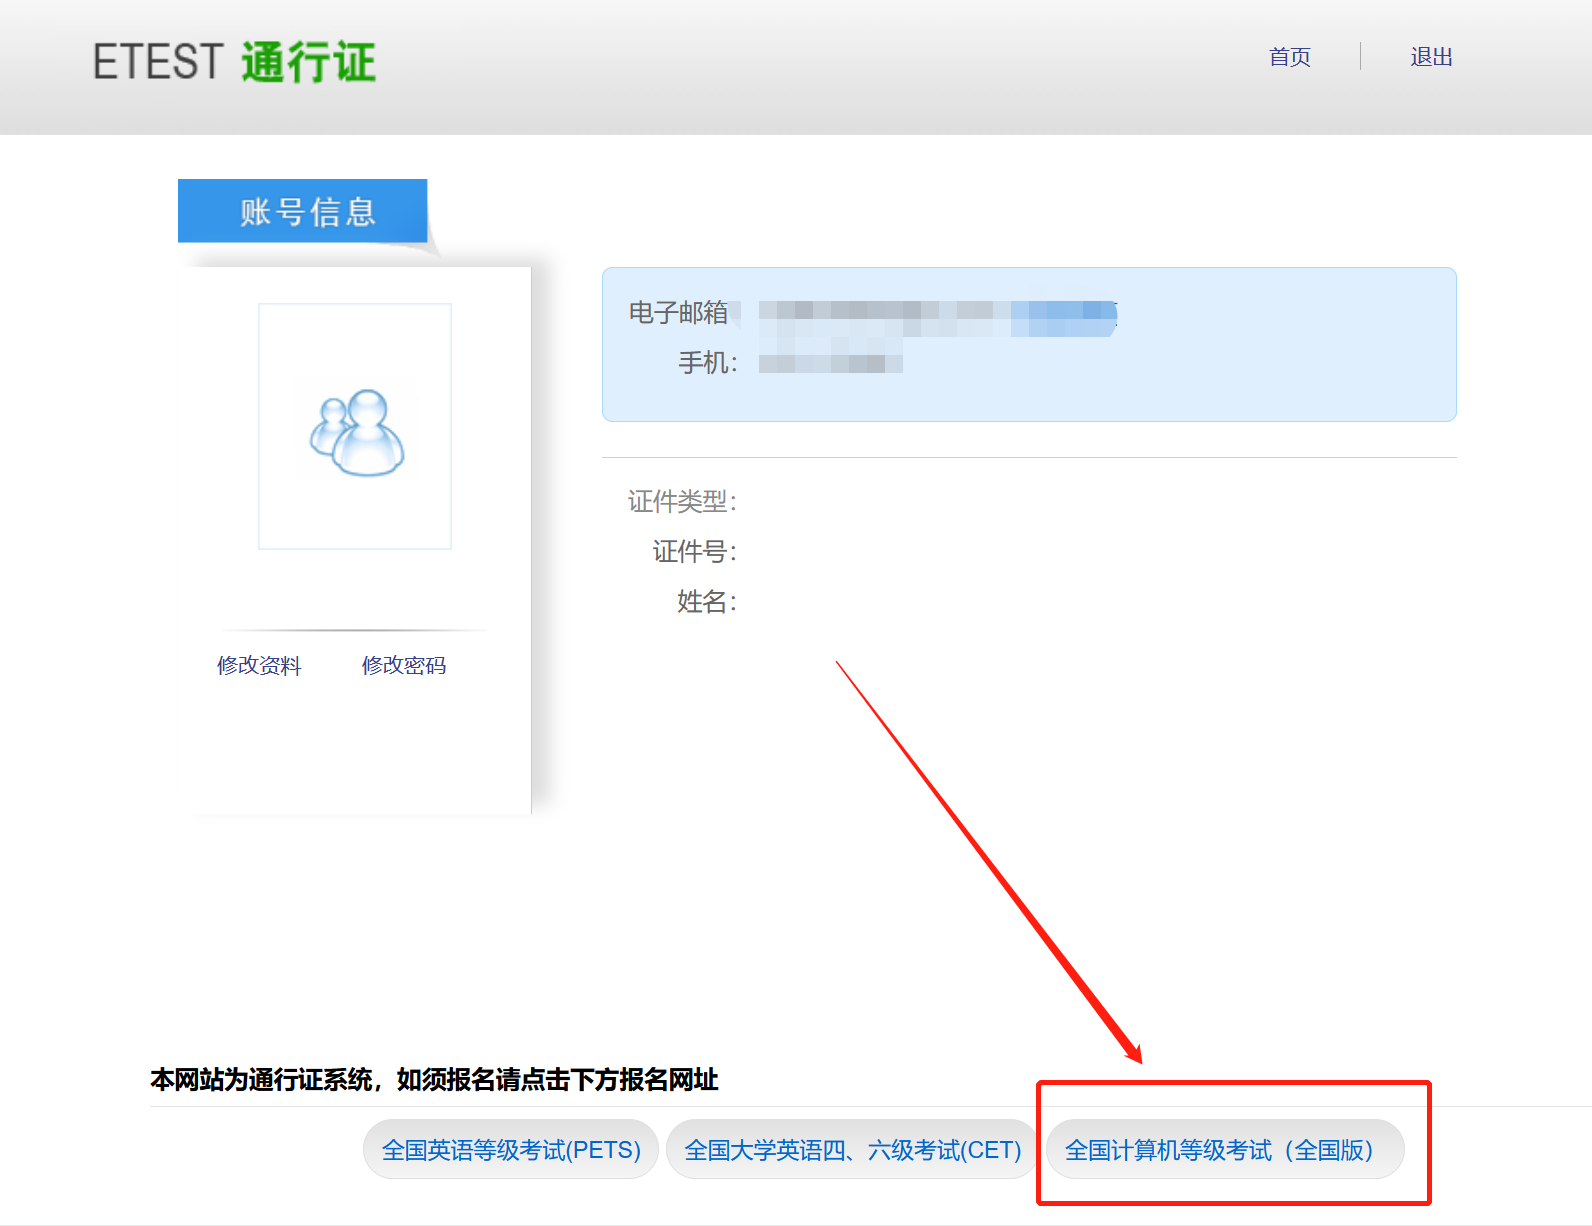Click the blurred phone number value
Screen dimensions: 1592x1226
[830, 363]
